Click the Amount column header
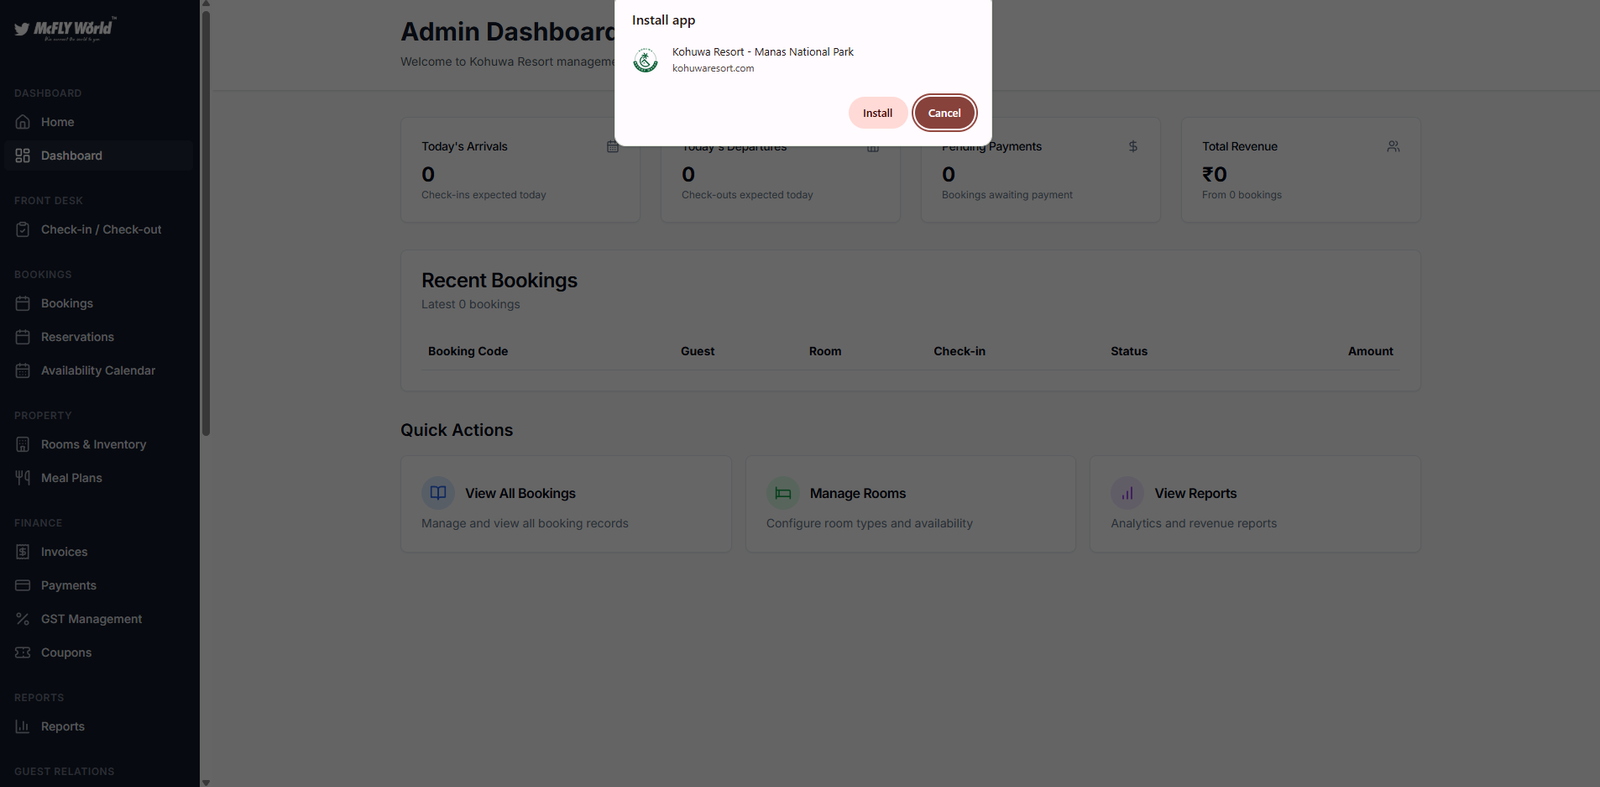The height and width of the screenshot is (787, 1600). 1370,351
